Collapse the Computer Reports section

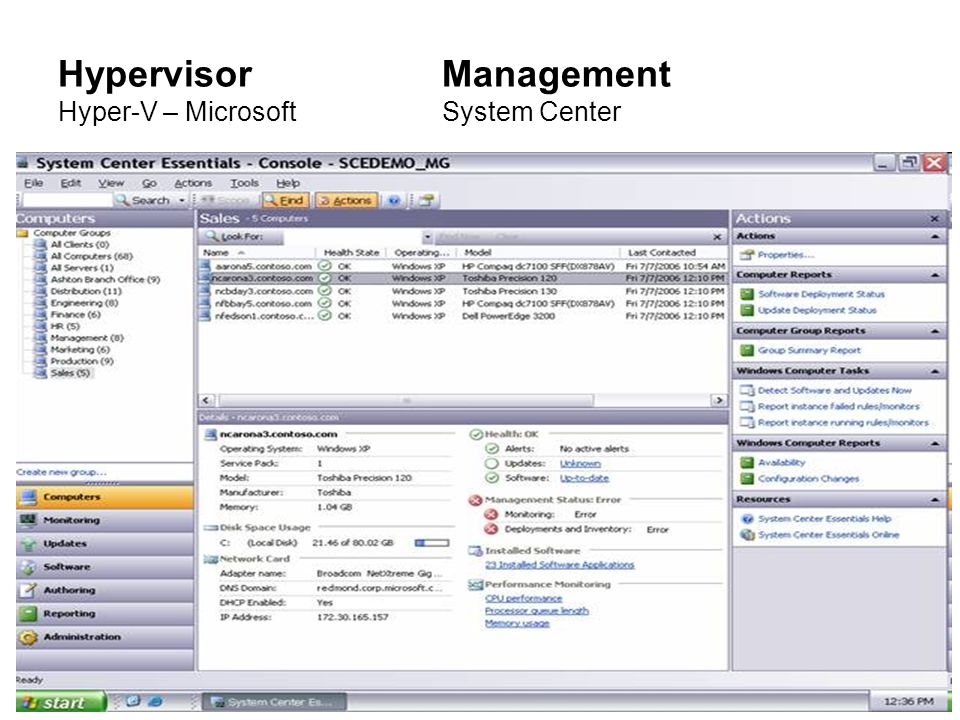coord(935,275)
